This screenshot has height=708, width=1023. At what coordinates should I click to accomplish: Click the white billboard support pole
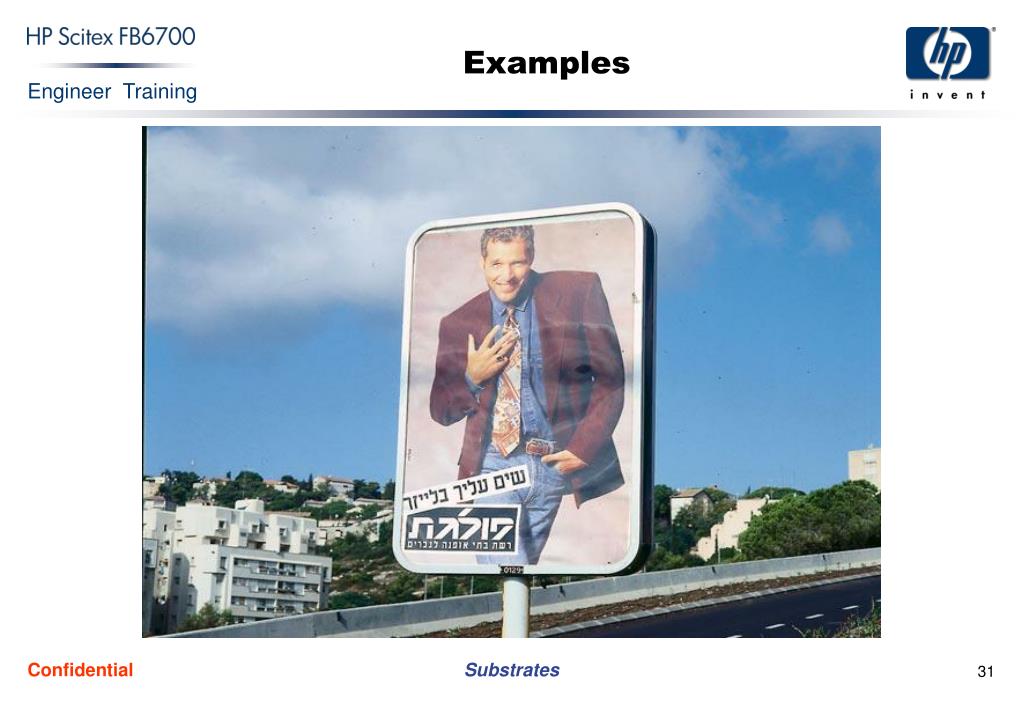click(515, 606)
